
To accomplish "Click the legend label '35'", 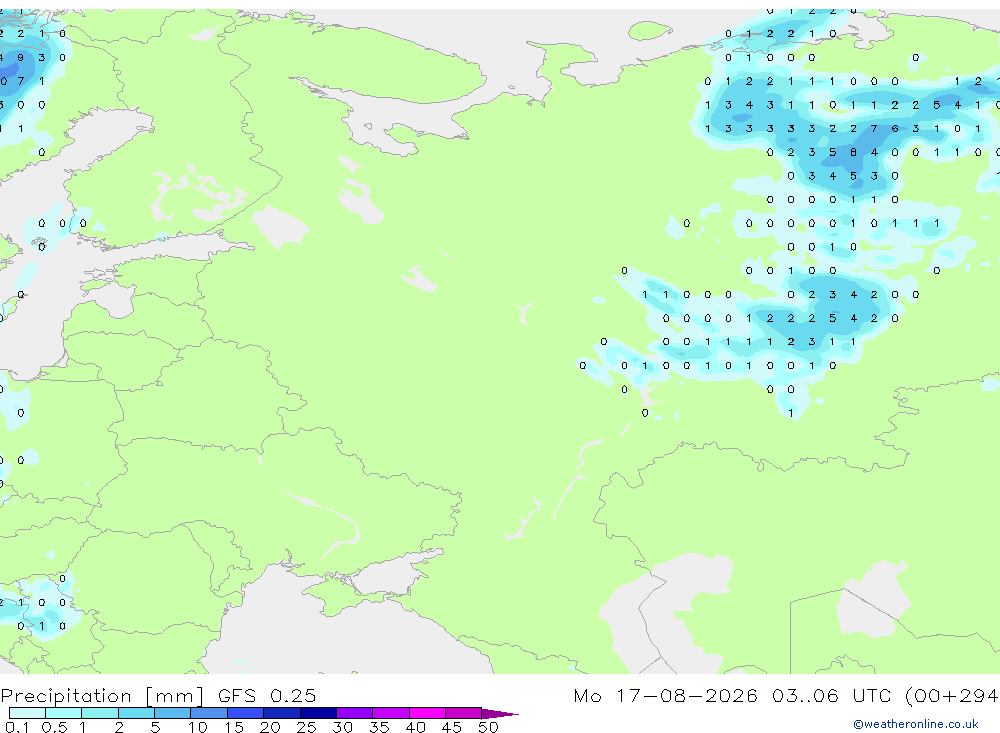I will [x=379, y=727].
